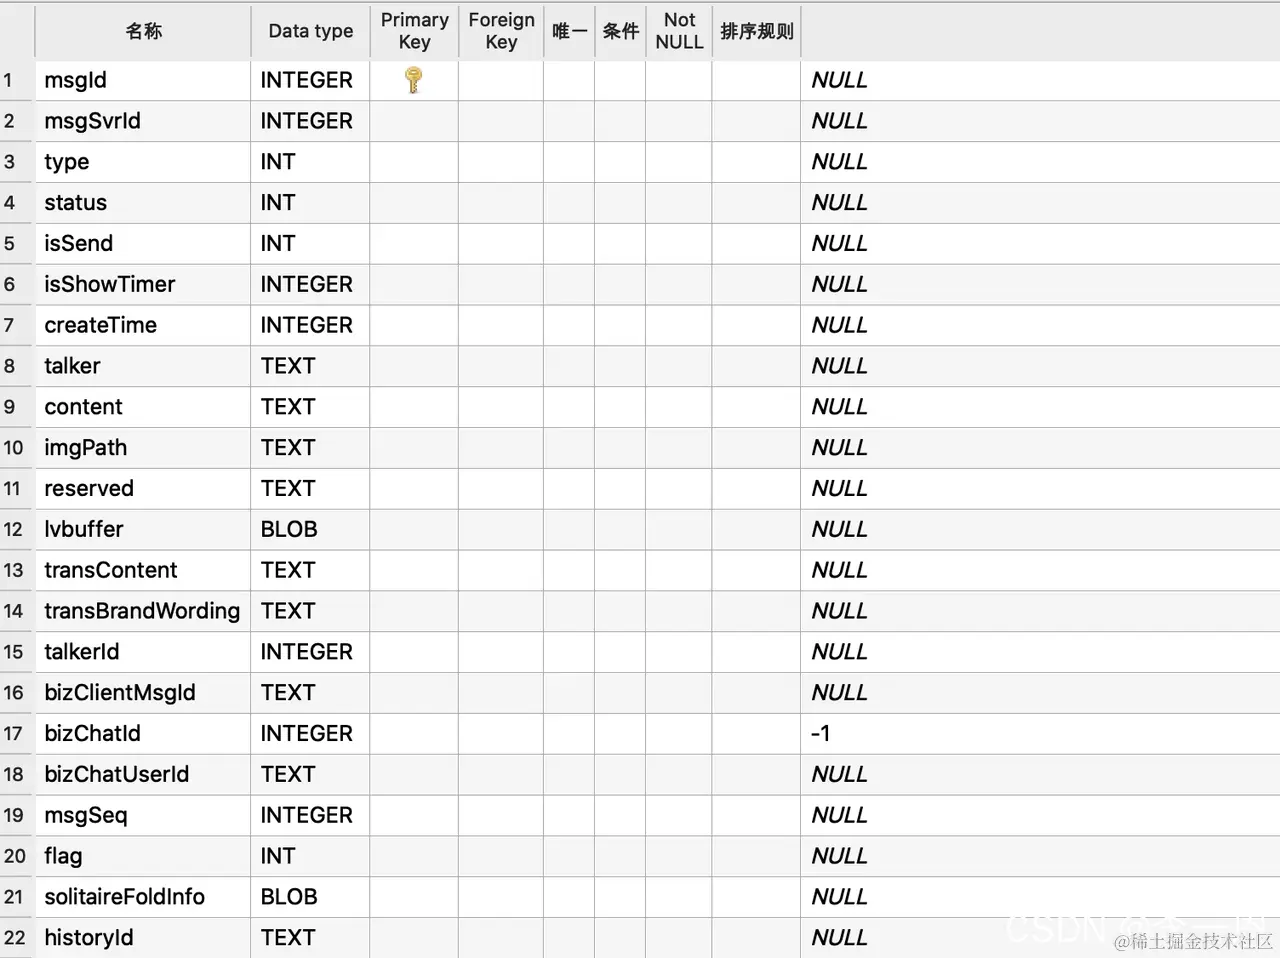Select row number 1 header

tap(17, 80)
